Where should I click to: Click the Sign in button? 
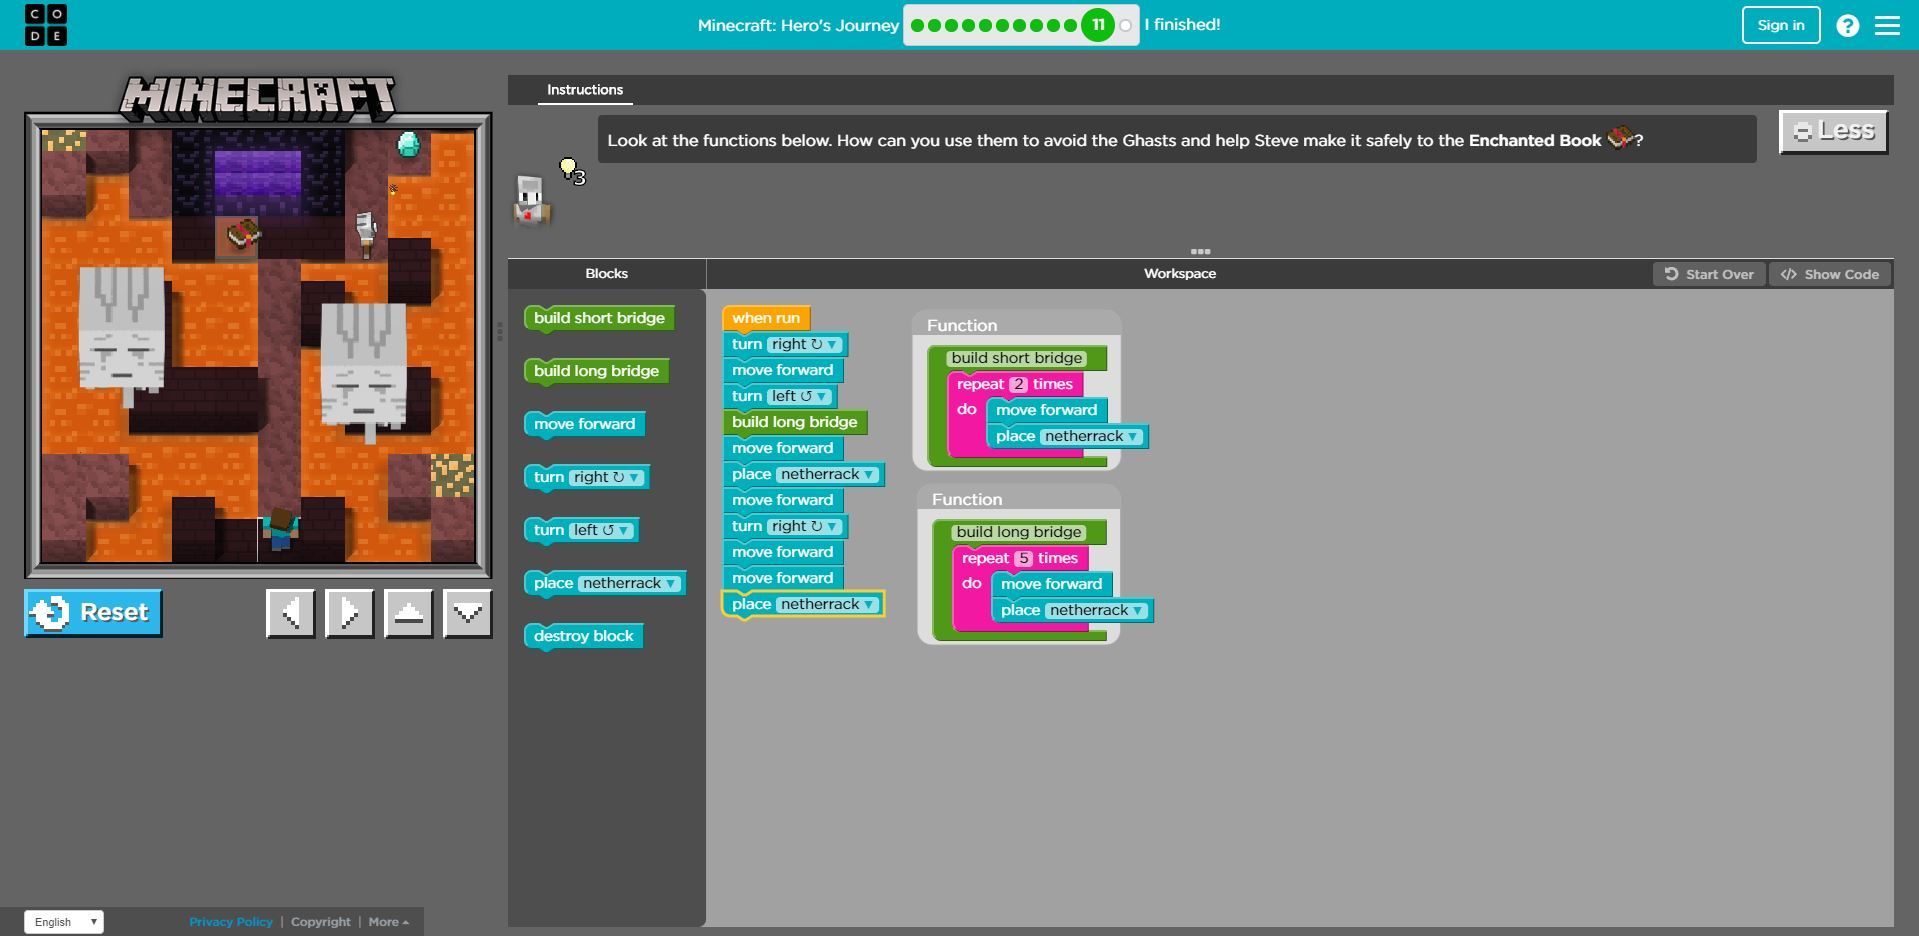(1780, 25)
